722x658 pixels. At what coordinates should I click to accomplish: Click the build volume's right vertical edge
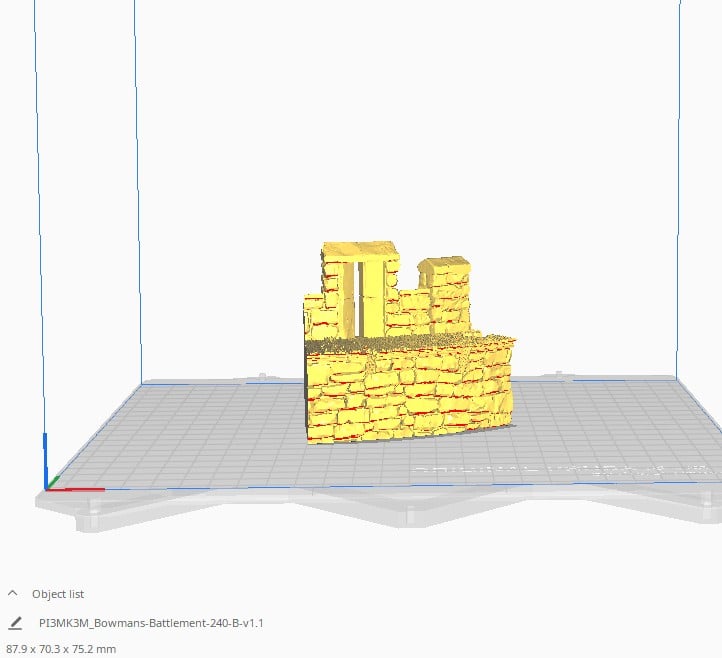[679, 189]
